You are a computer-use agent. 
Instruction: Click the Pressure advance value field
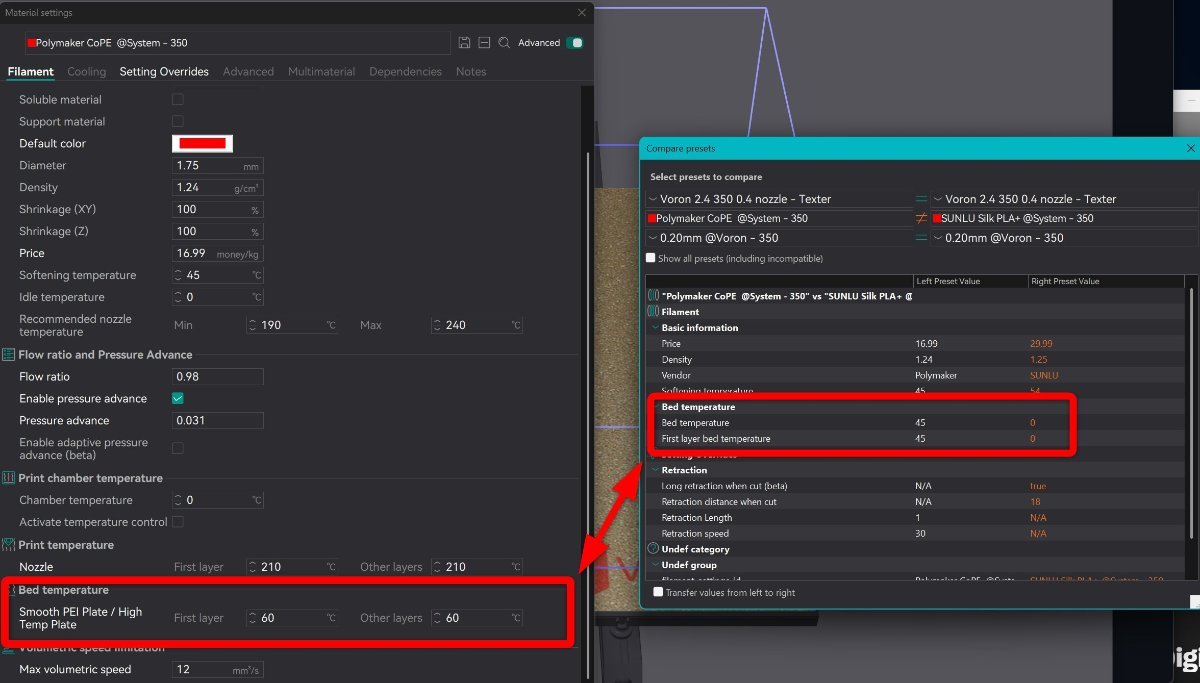tap(217, 420)
